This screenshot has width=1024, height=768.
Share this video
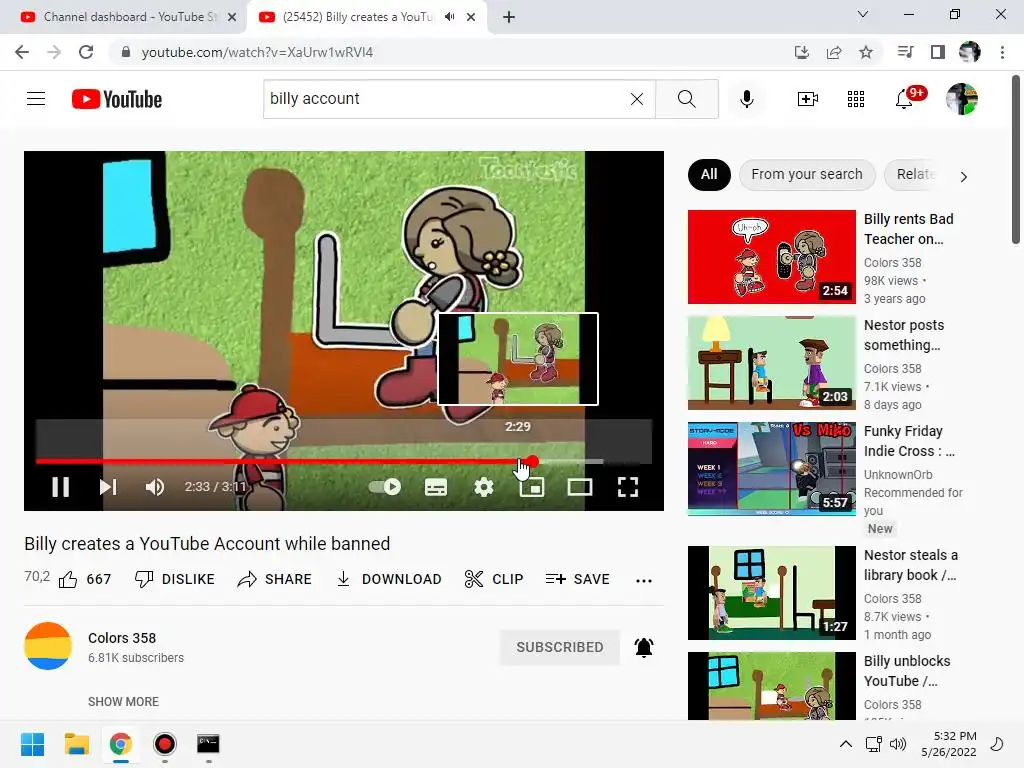point(274,579)
